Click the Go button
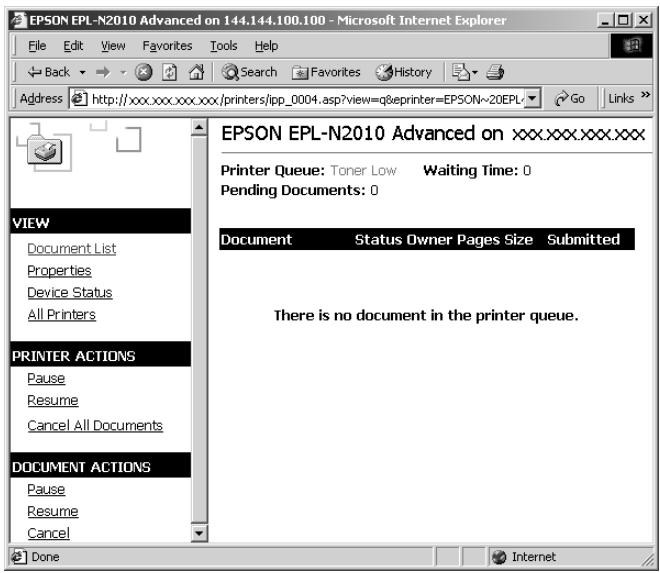 coord(570,99)
